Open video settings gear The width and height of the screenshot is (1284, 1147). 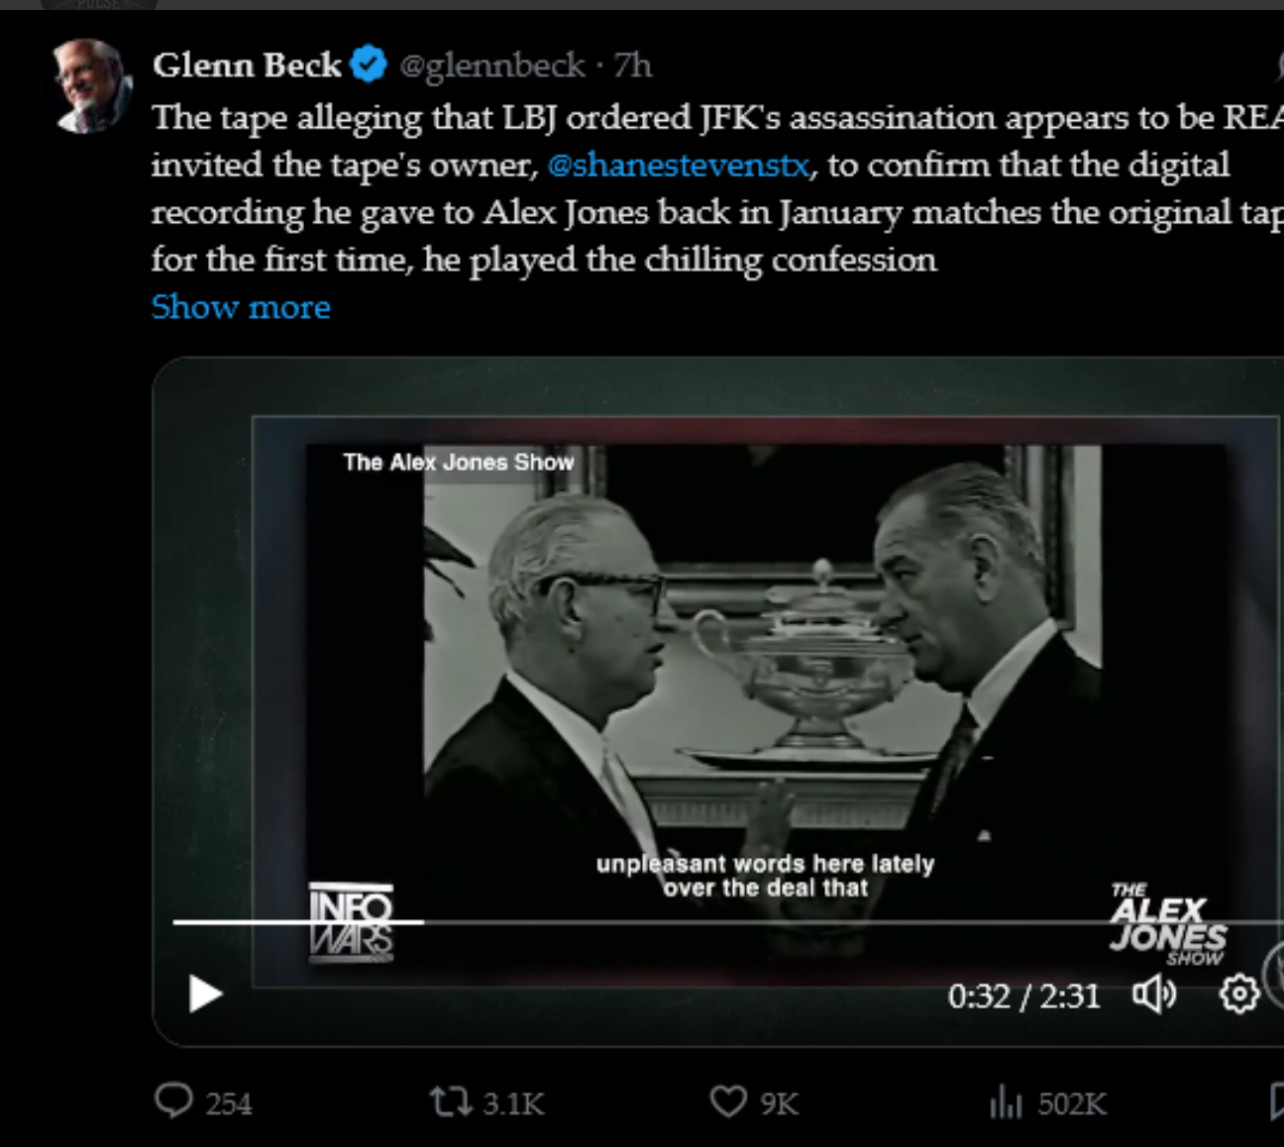[x=1239, y=994]
